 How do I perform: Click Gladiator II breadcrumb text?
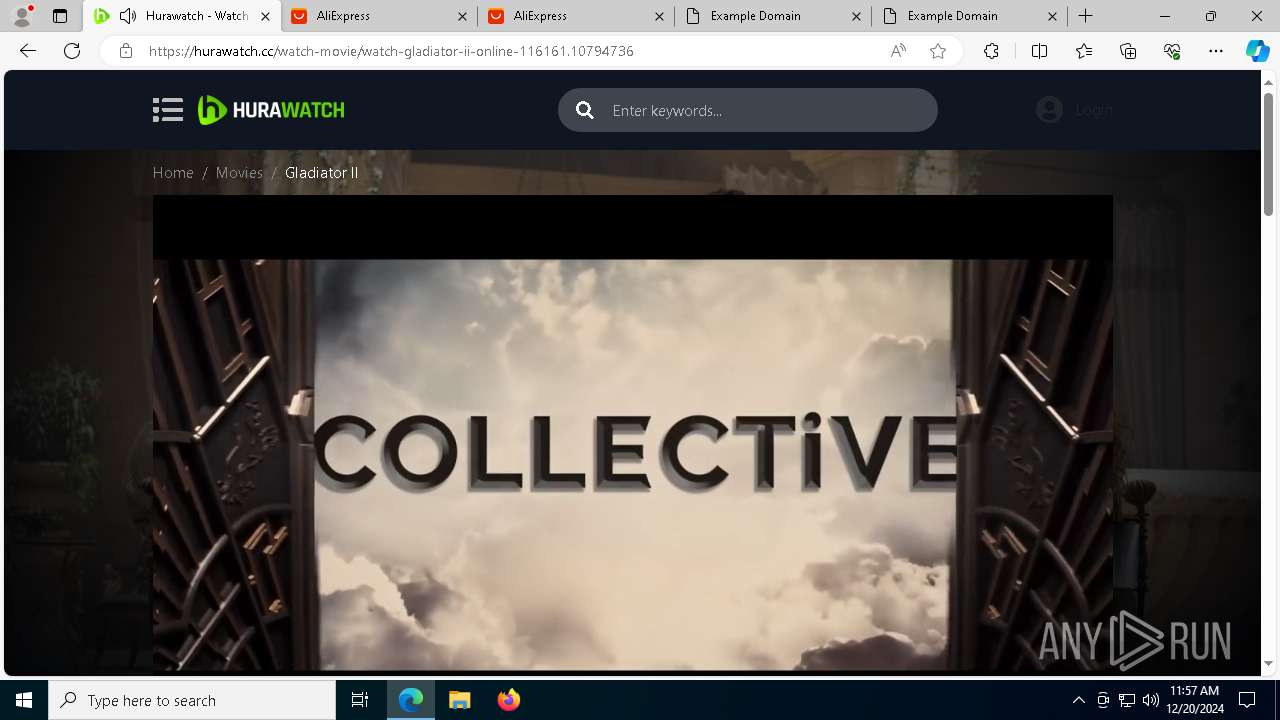[321, 173]
